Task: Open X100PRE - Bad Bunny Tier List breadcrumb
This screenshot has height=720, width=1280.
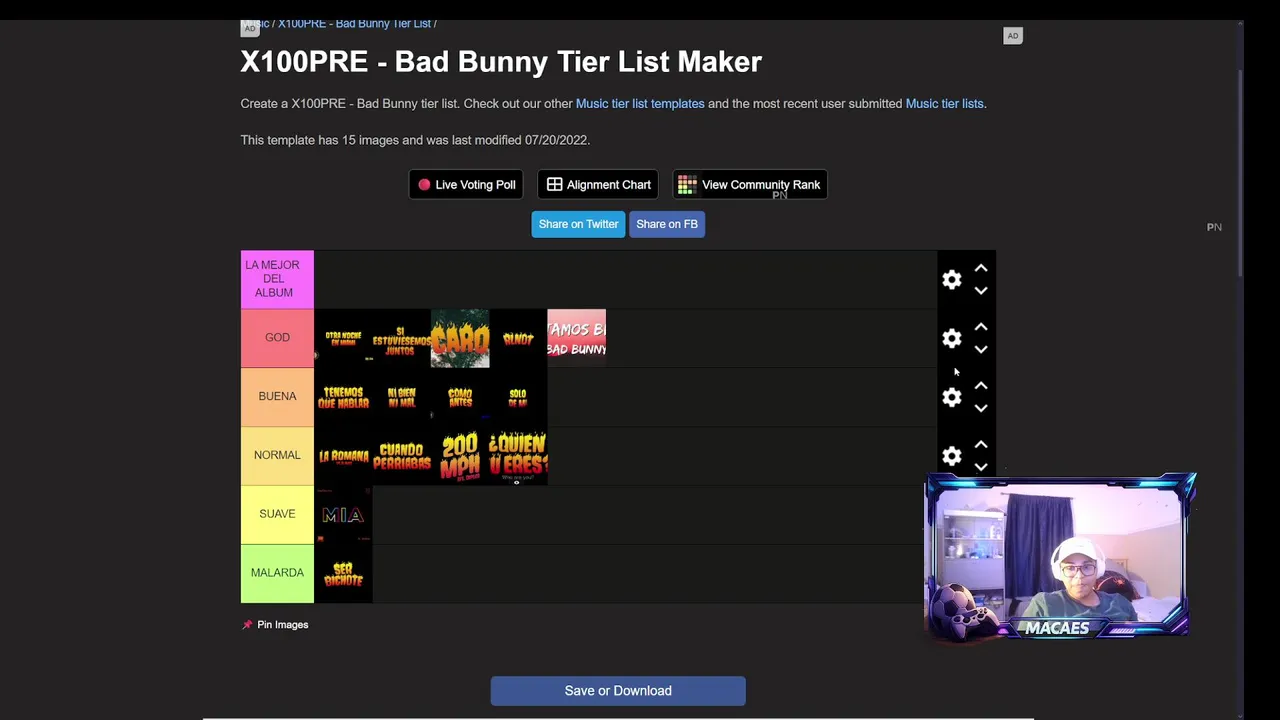Action: [x=354, y=24]
